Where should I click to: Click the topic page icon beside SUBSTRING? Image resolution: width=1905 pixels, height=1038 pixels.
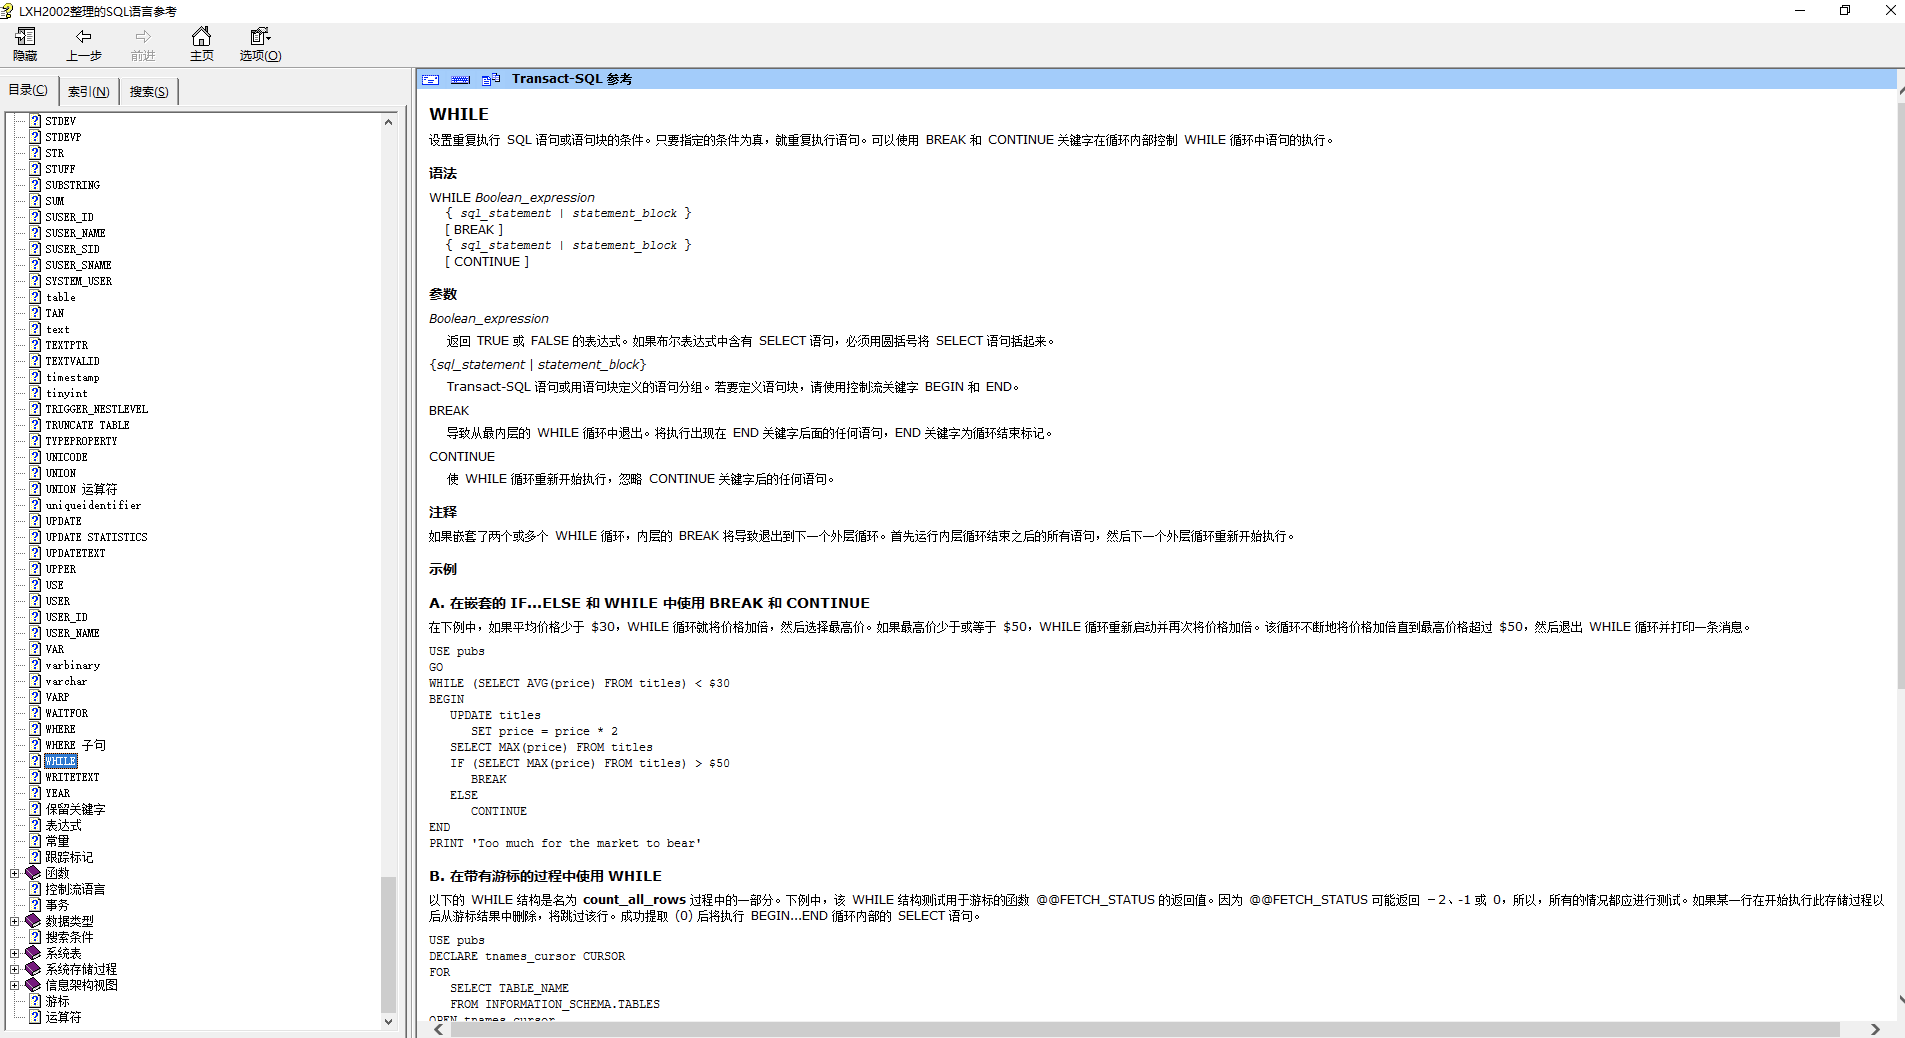[x=35, y=185]
